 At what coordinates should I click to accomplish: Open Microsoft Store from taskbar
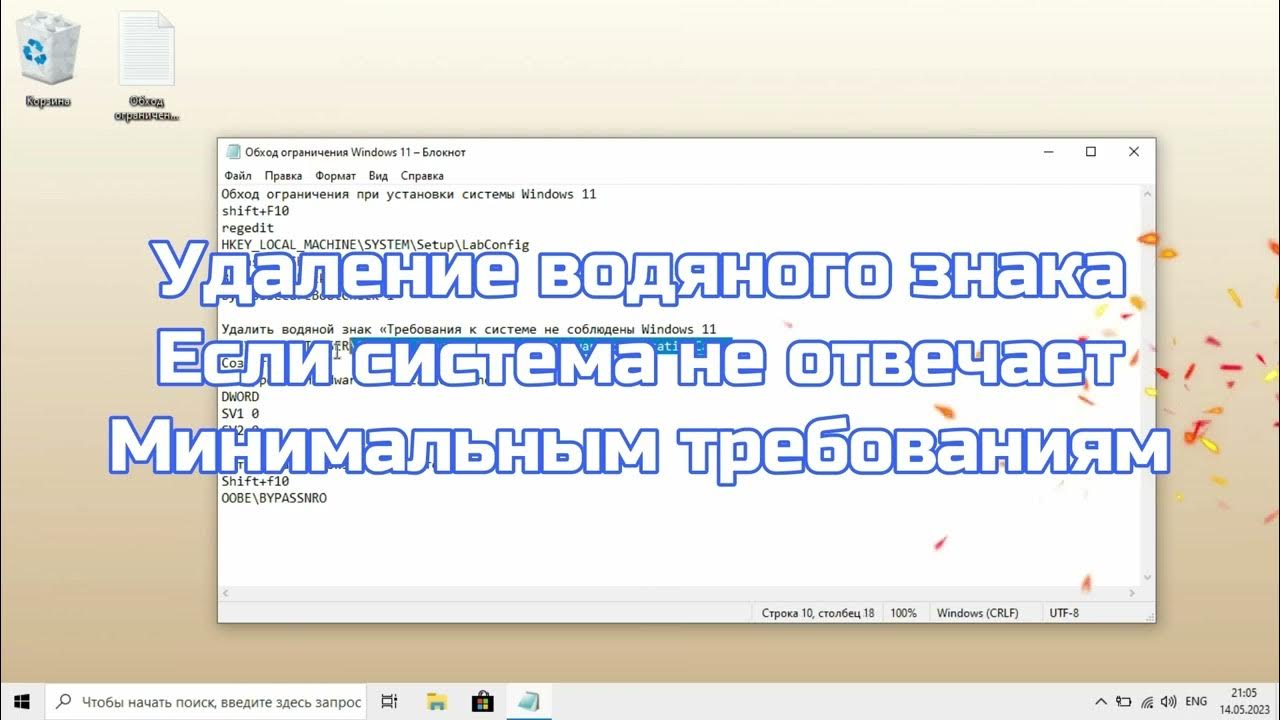482,701
